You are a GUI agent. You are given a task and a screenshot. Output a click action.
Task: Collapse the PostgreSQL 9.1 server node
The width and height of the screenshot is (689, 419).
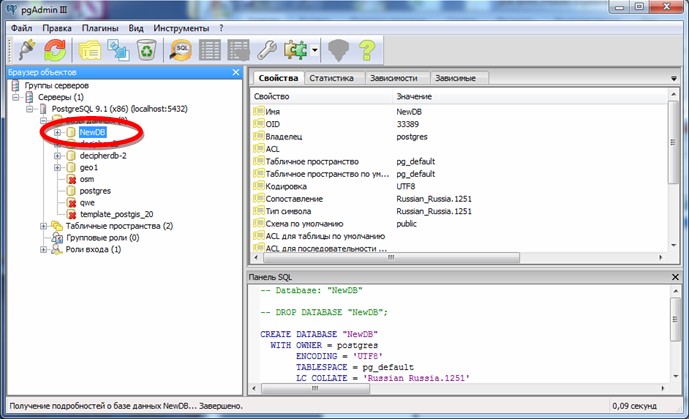(29, 108)
